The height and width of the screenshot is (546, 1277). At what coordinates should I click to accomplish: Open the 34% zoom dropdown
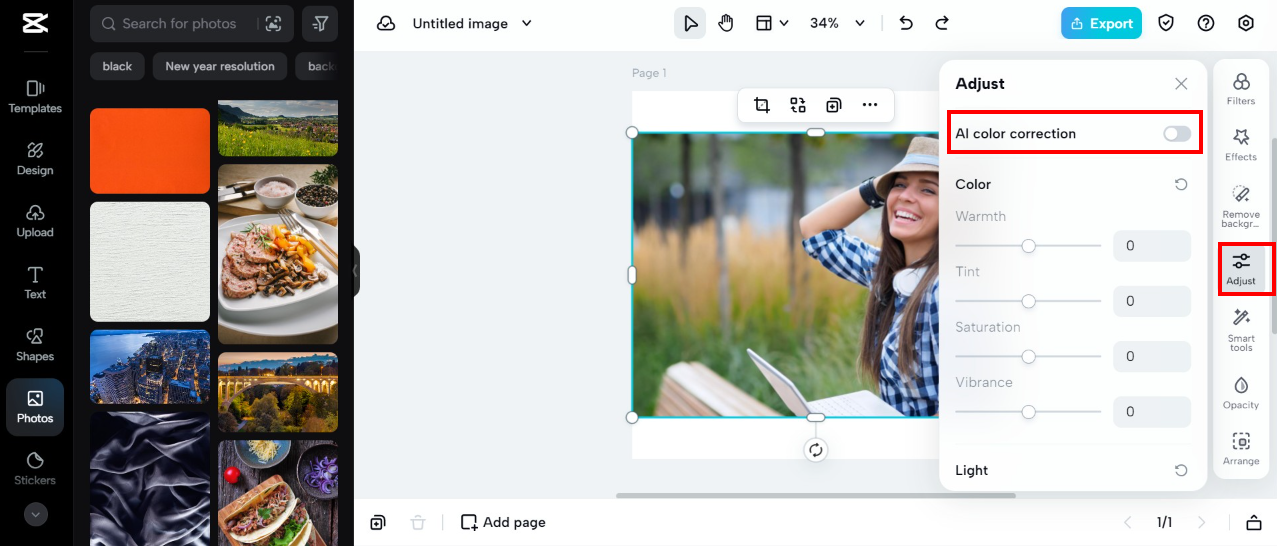point(837,23)
